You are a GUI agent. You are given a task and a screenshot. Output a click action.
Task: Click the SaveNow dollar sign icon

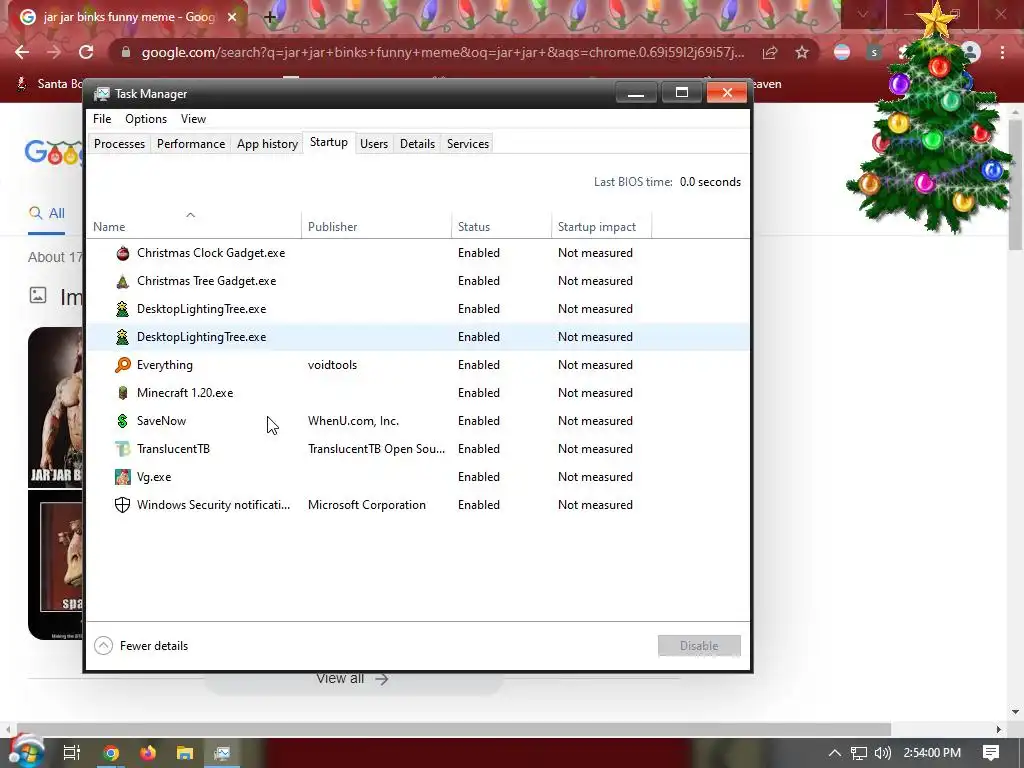(123, 421)
